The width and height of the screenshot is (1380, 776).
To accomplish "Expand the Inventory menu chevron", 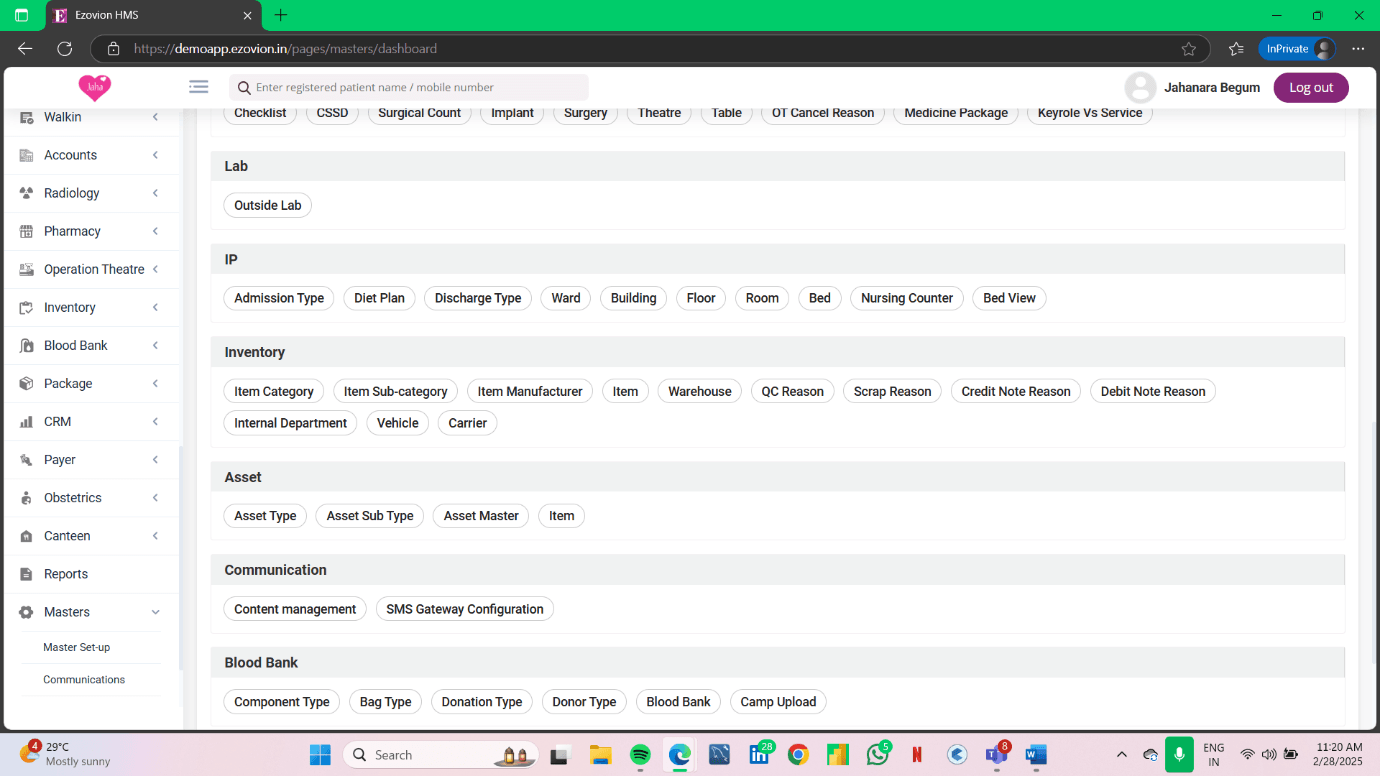I will [155, 308].
